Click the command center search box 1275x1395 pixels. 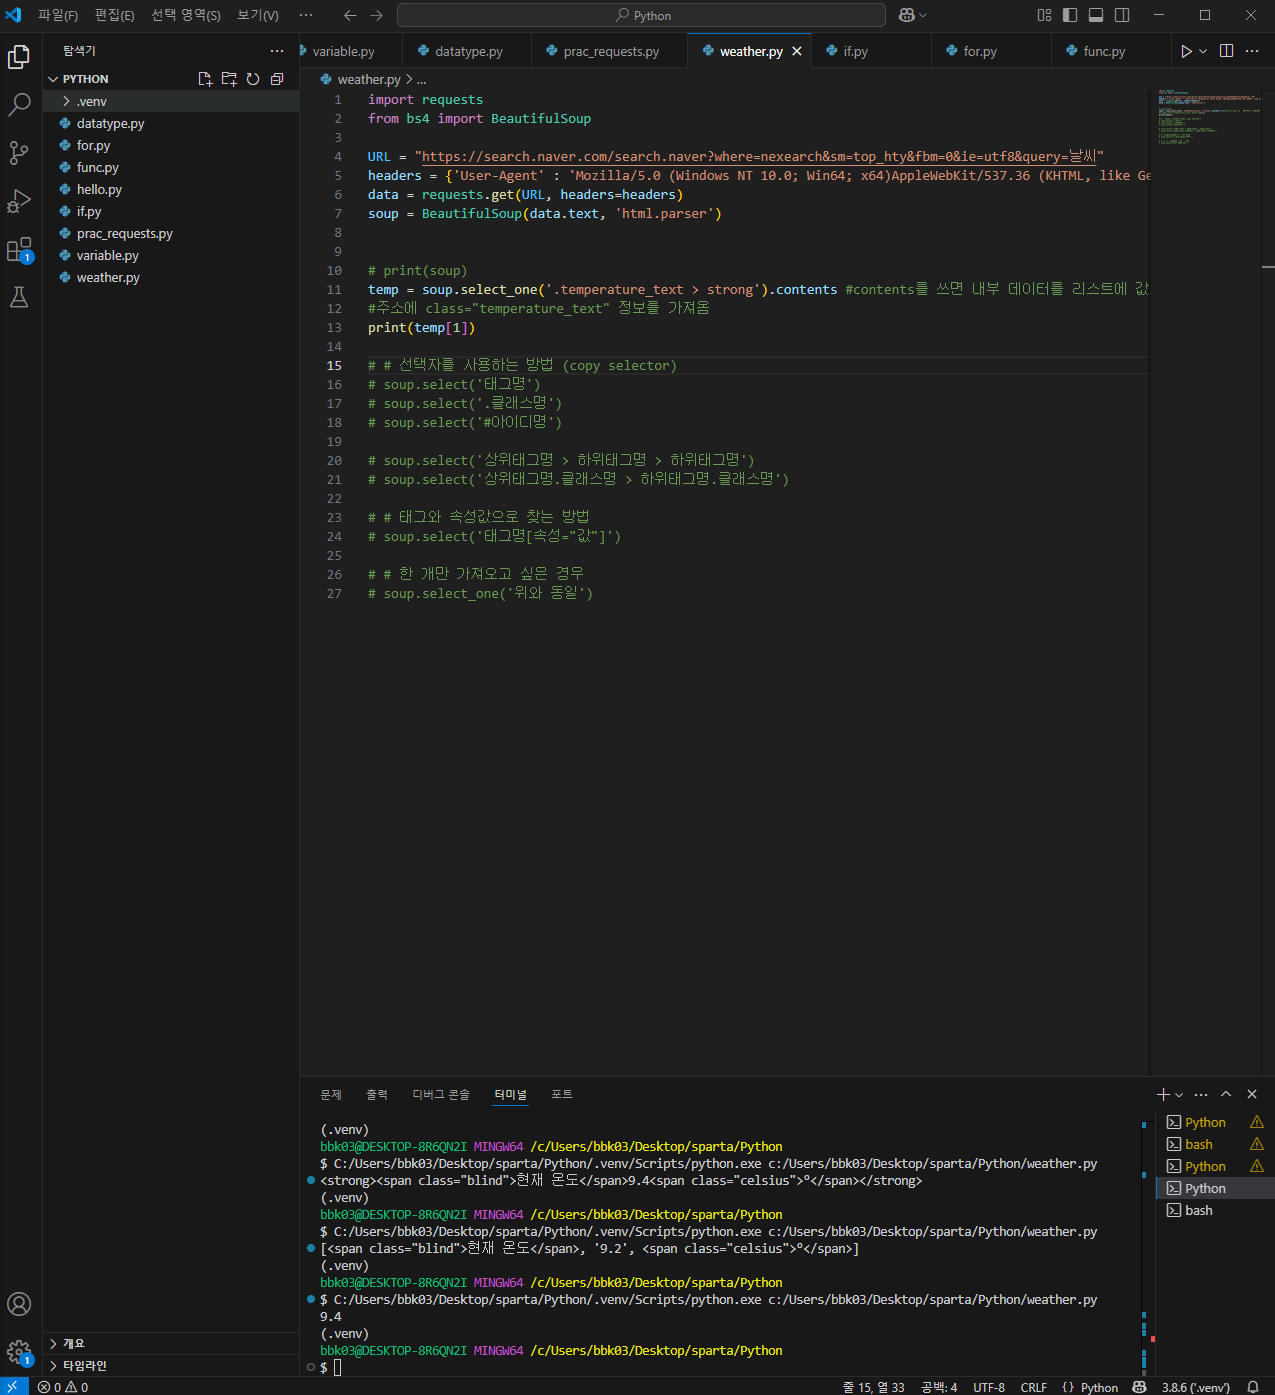(x=641, y=15)
